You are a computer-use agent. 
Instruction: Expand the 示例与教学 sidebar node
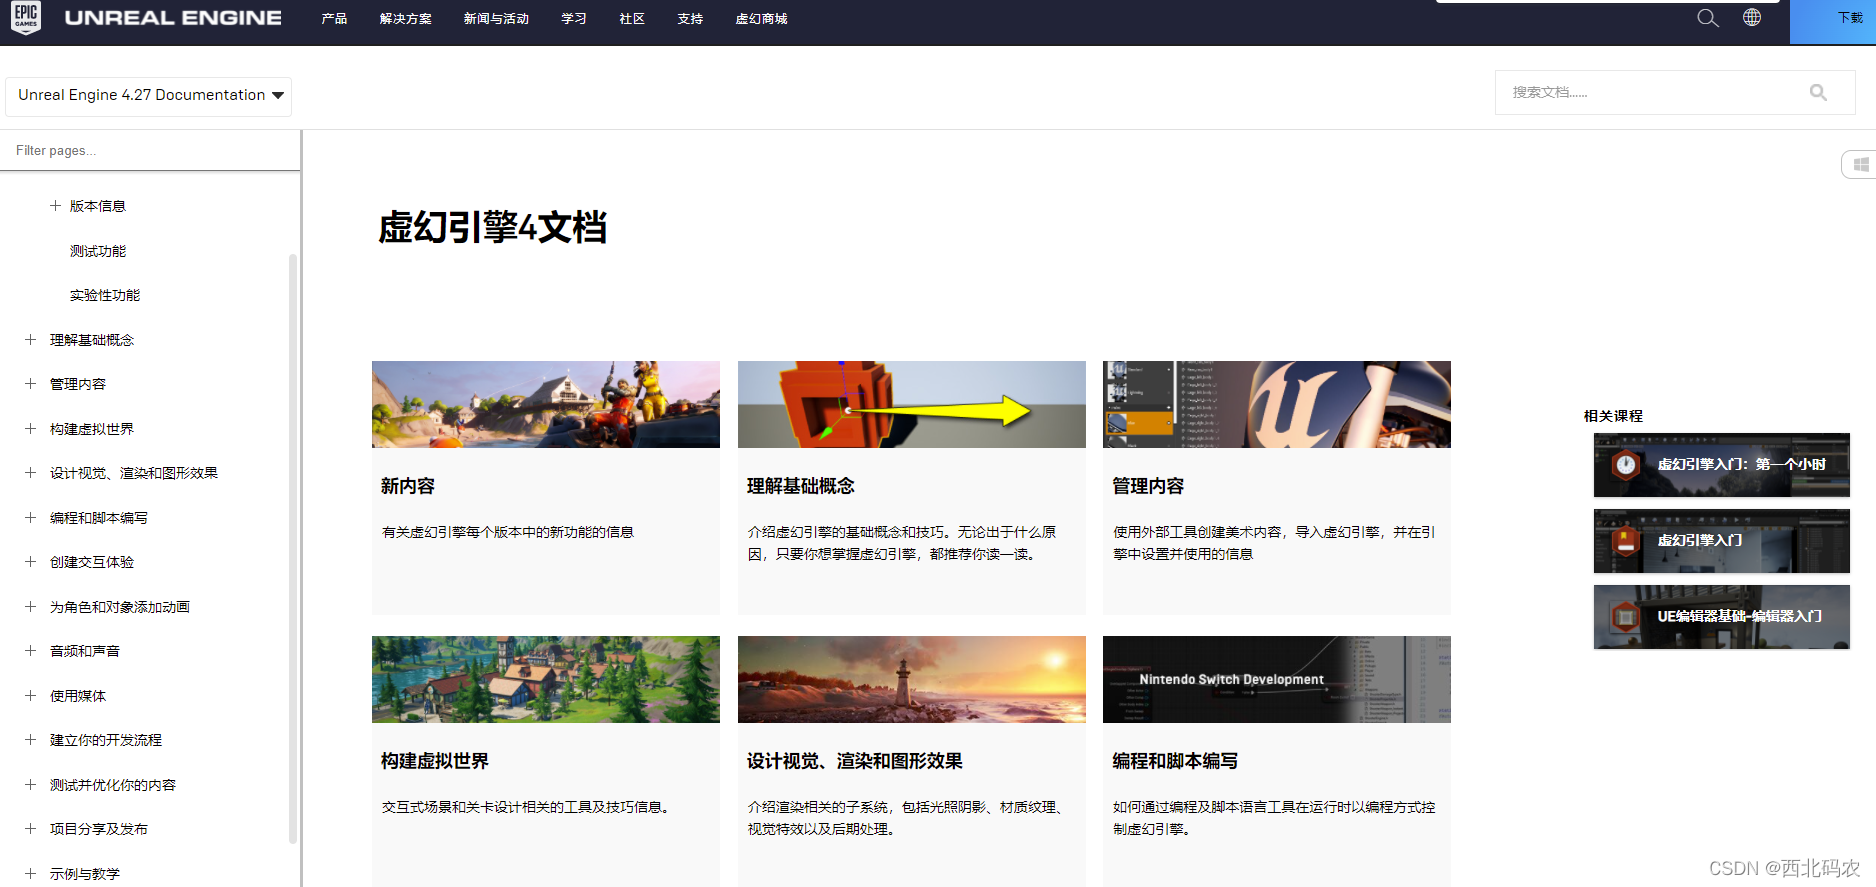tap(30, 874)
